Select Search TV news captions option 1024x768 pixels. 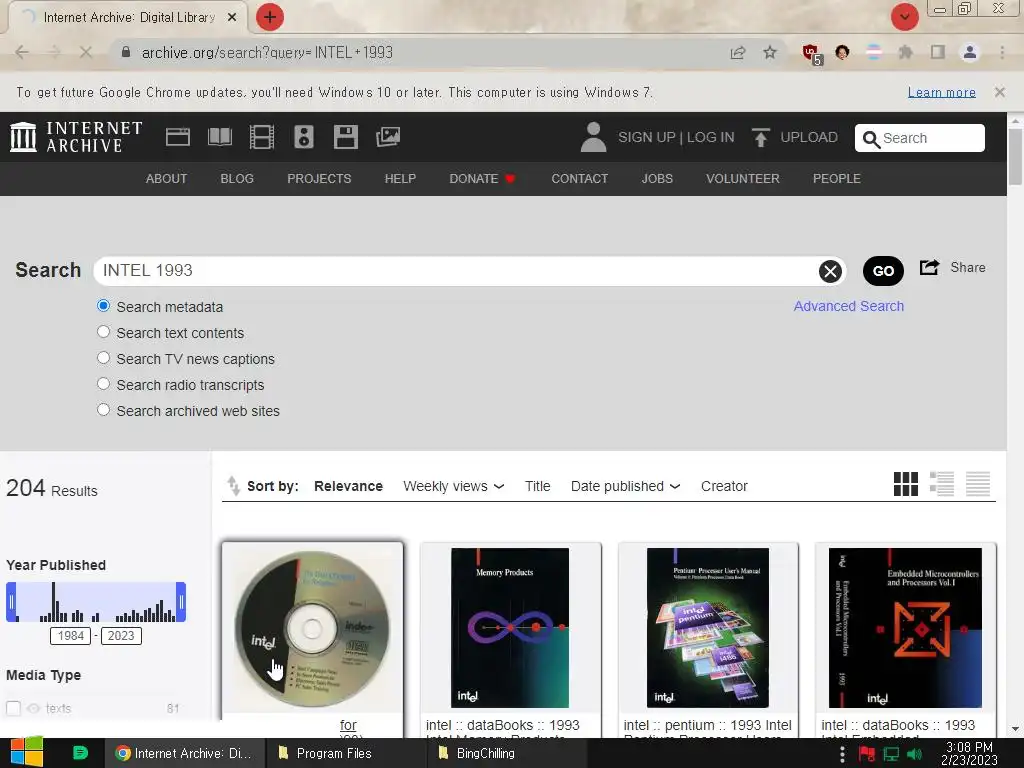coord(103,358)
